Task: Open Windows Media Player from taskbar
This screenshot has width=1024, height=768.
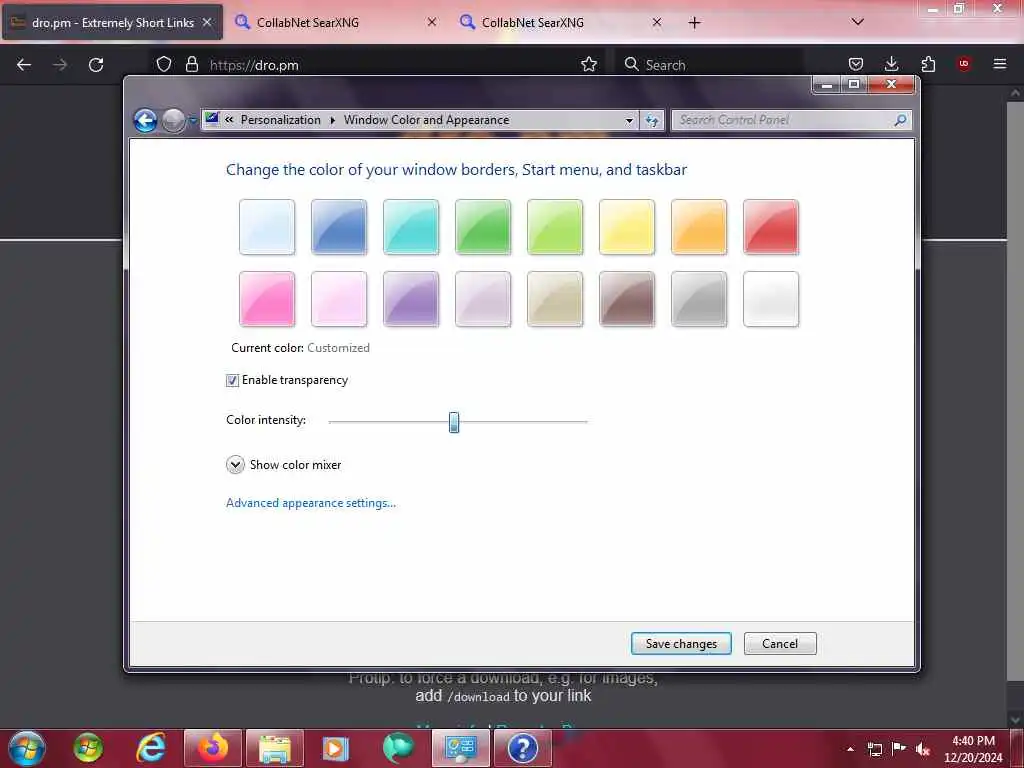Action: coord(336,748)
